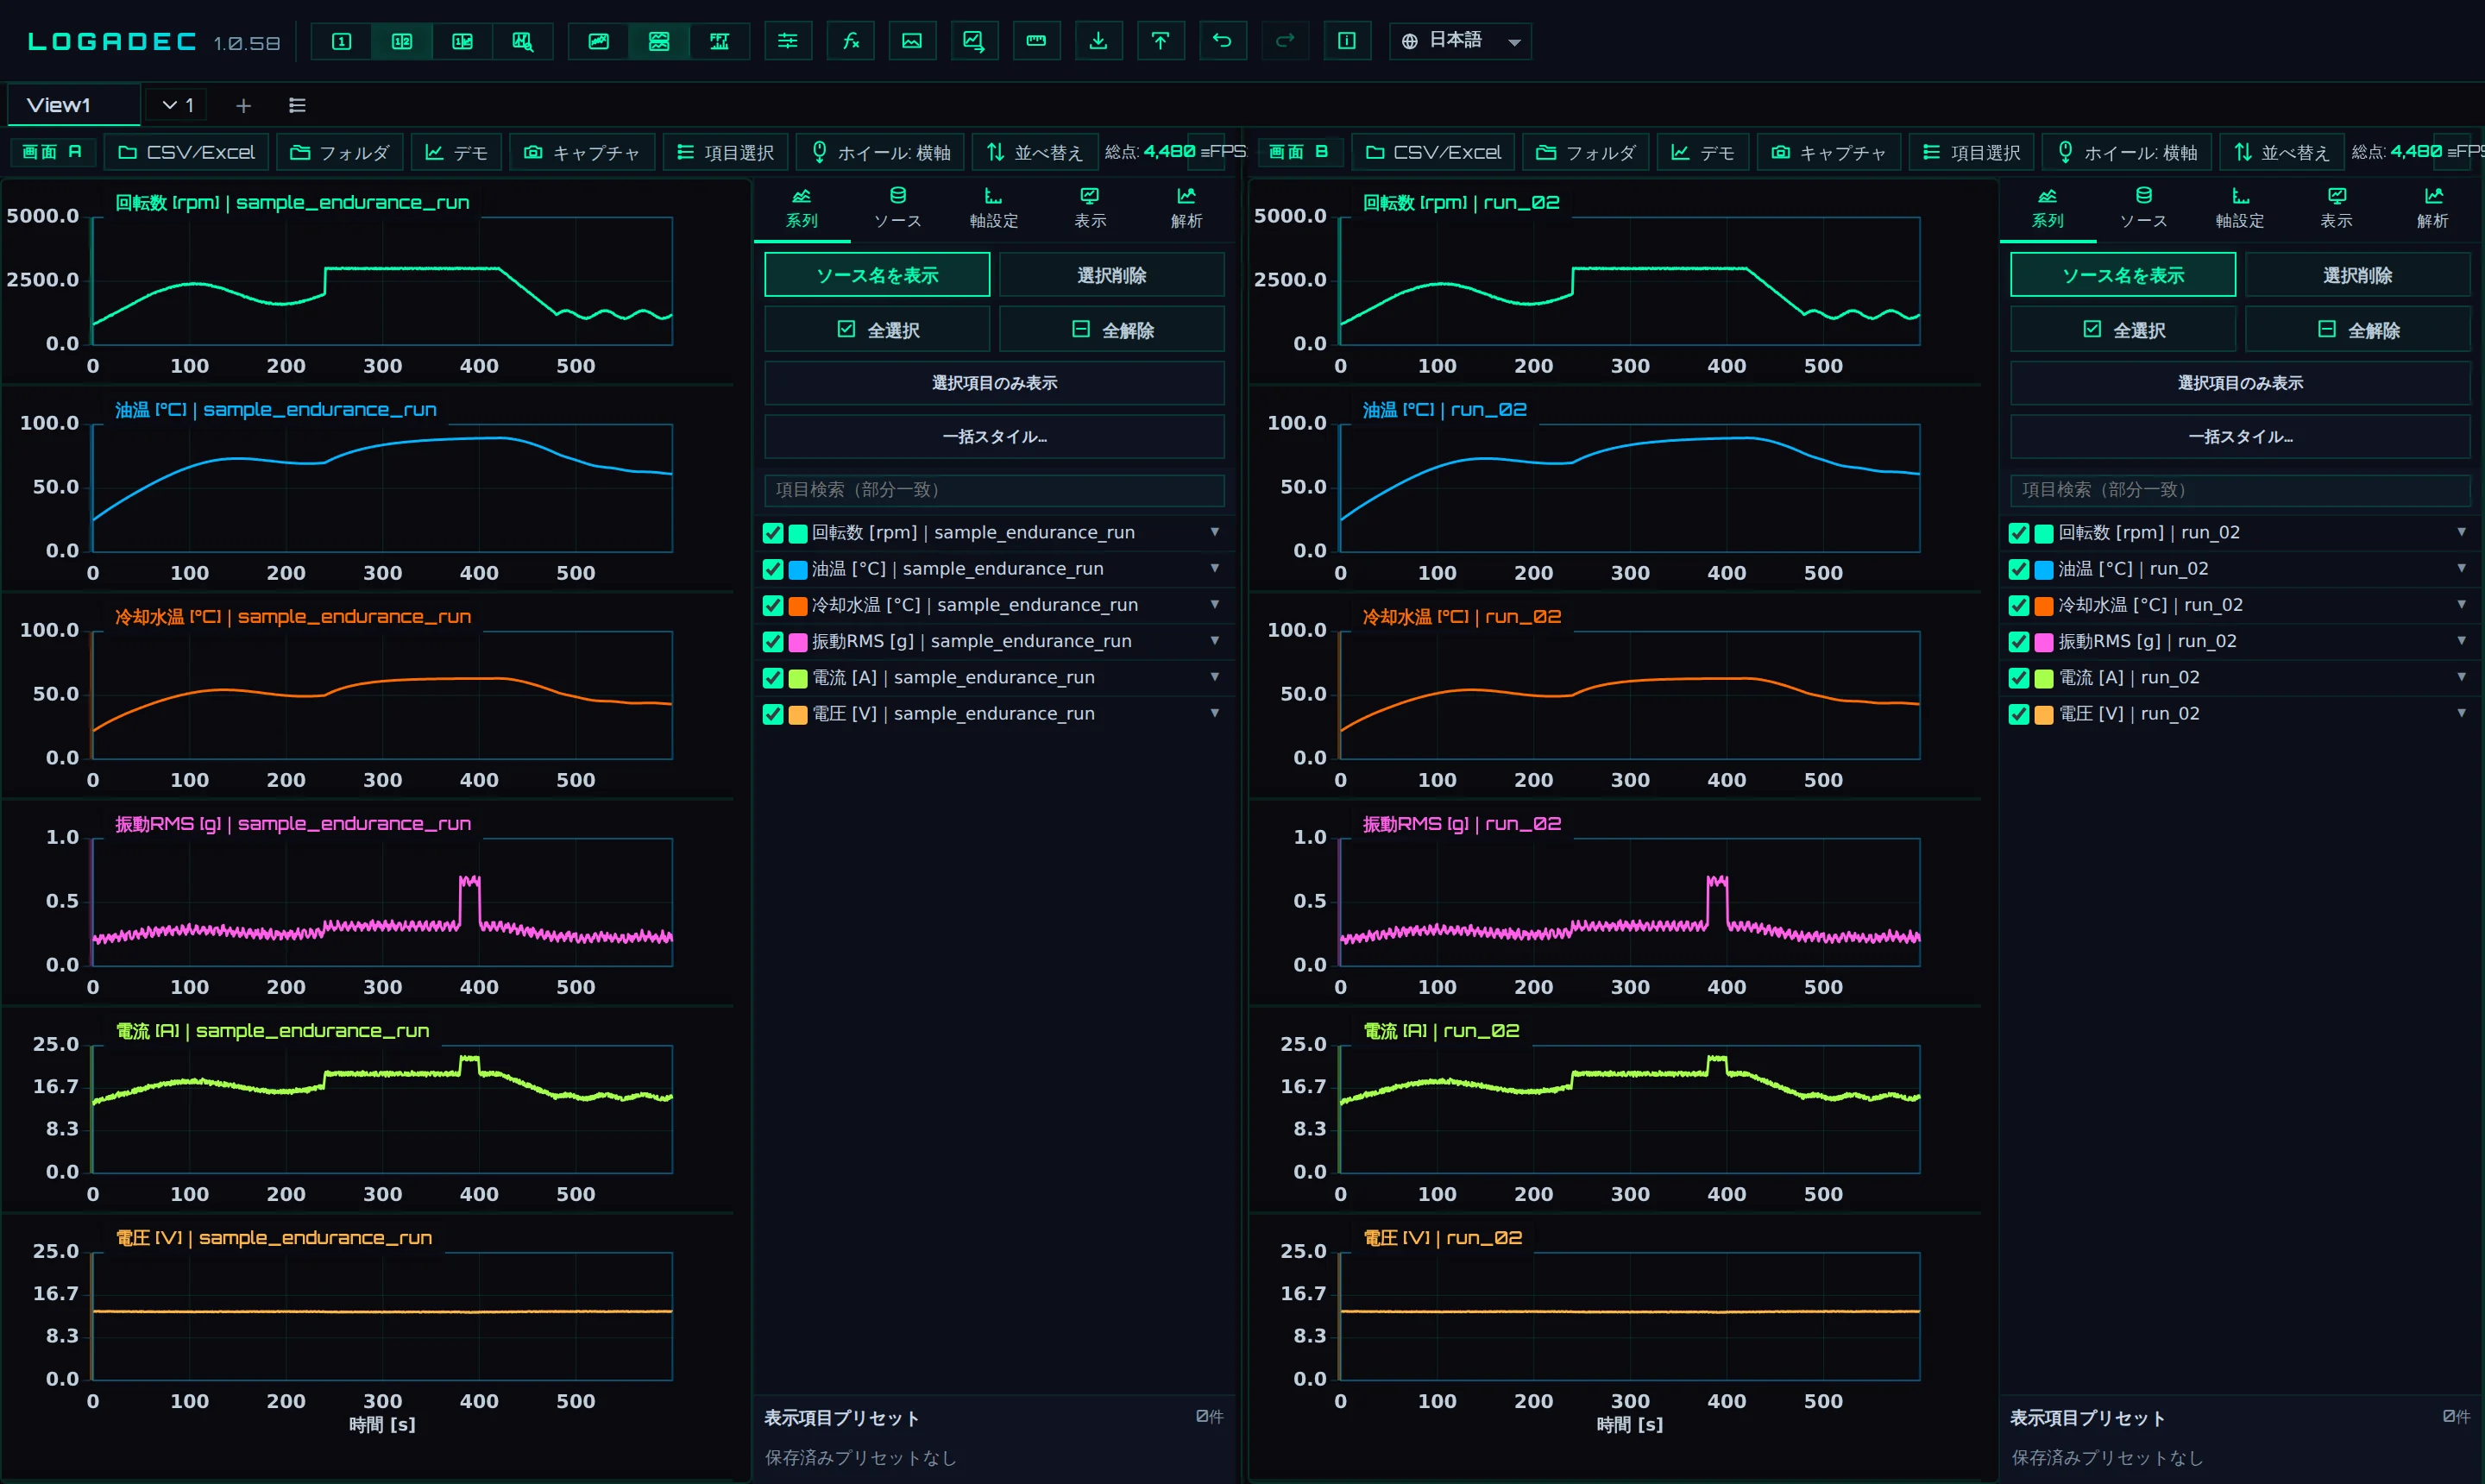
Task: Open the view list menu icon
Action: click(x=297, y=105)
